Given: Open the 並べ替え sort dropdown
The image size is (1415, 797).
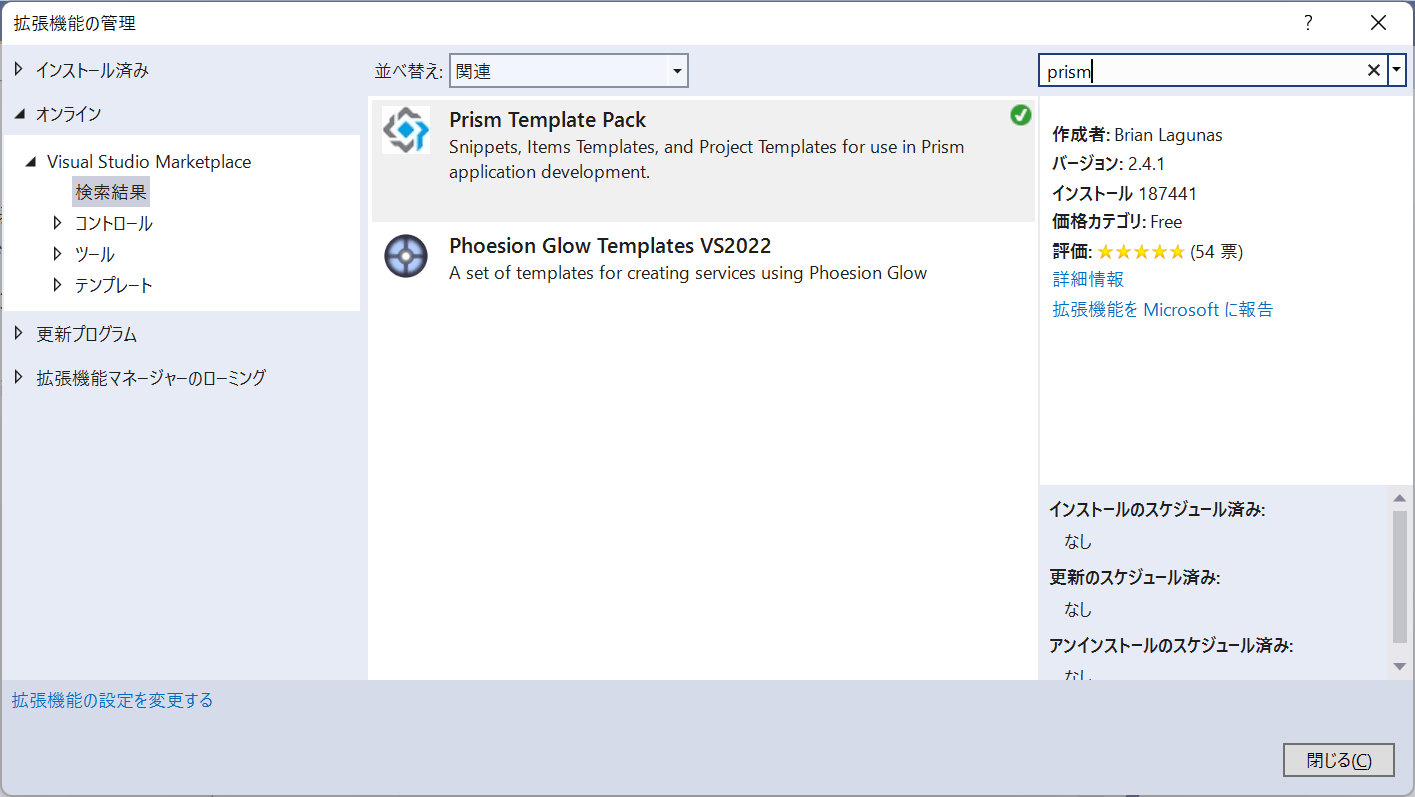Looking at the screenshot, I should [x=679, y=70].
